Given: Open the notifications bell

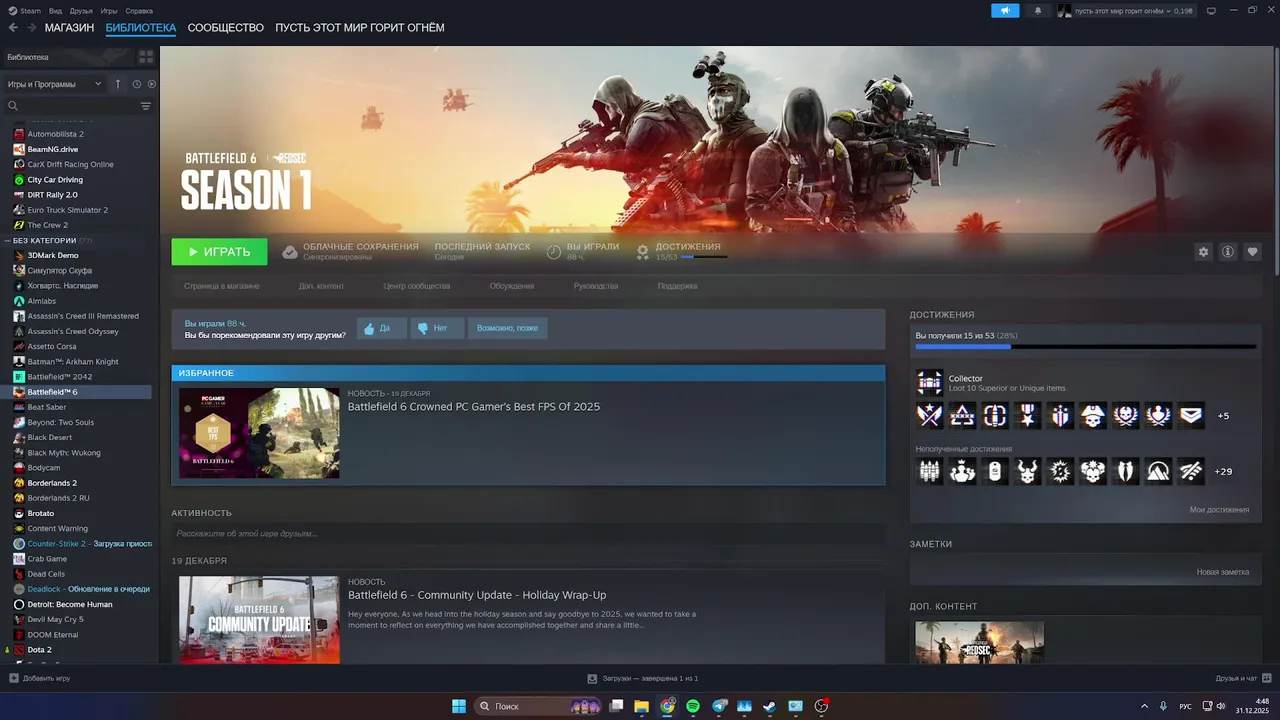Looking at the screenshot, I should [1037, 10].
